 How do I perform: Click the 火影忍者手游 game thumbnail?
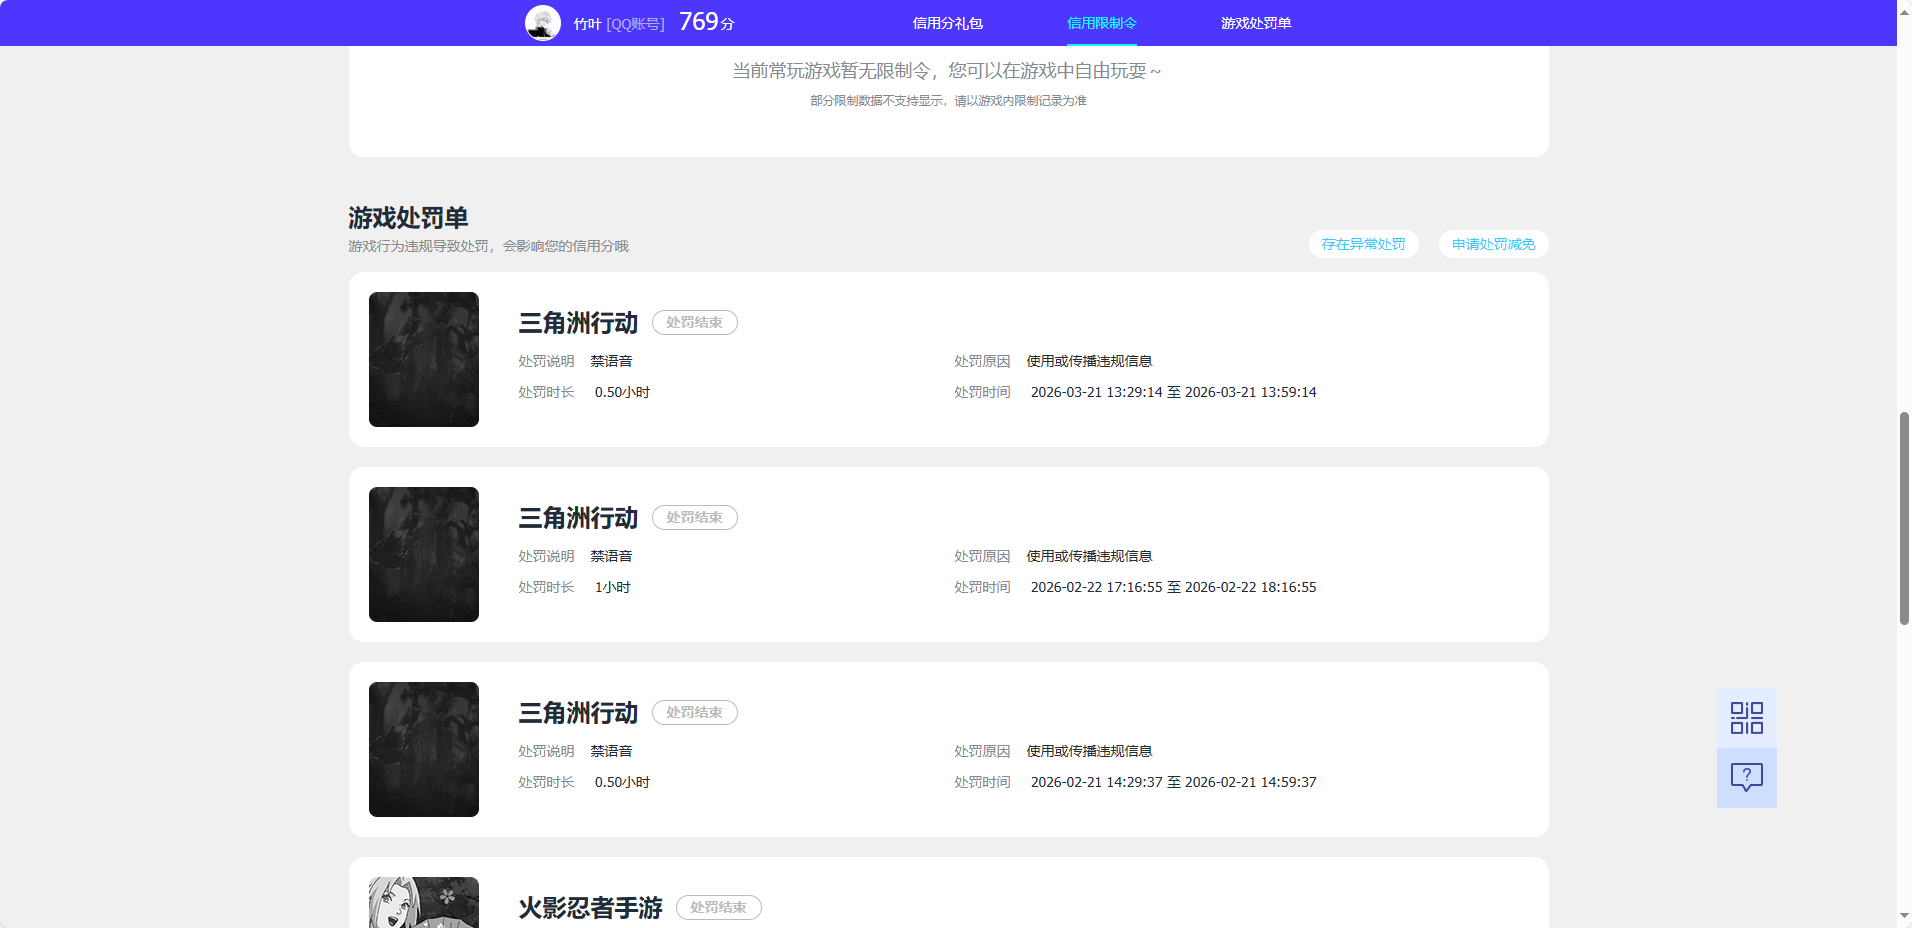pyautogui.click(x=424, y=902)
